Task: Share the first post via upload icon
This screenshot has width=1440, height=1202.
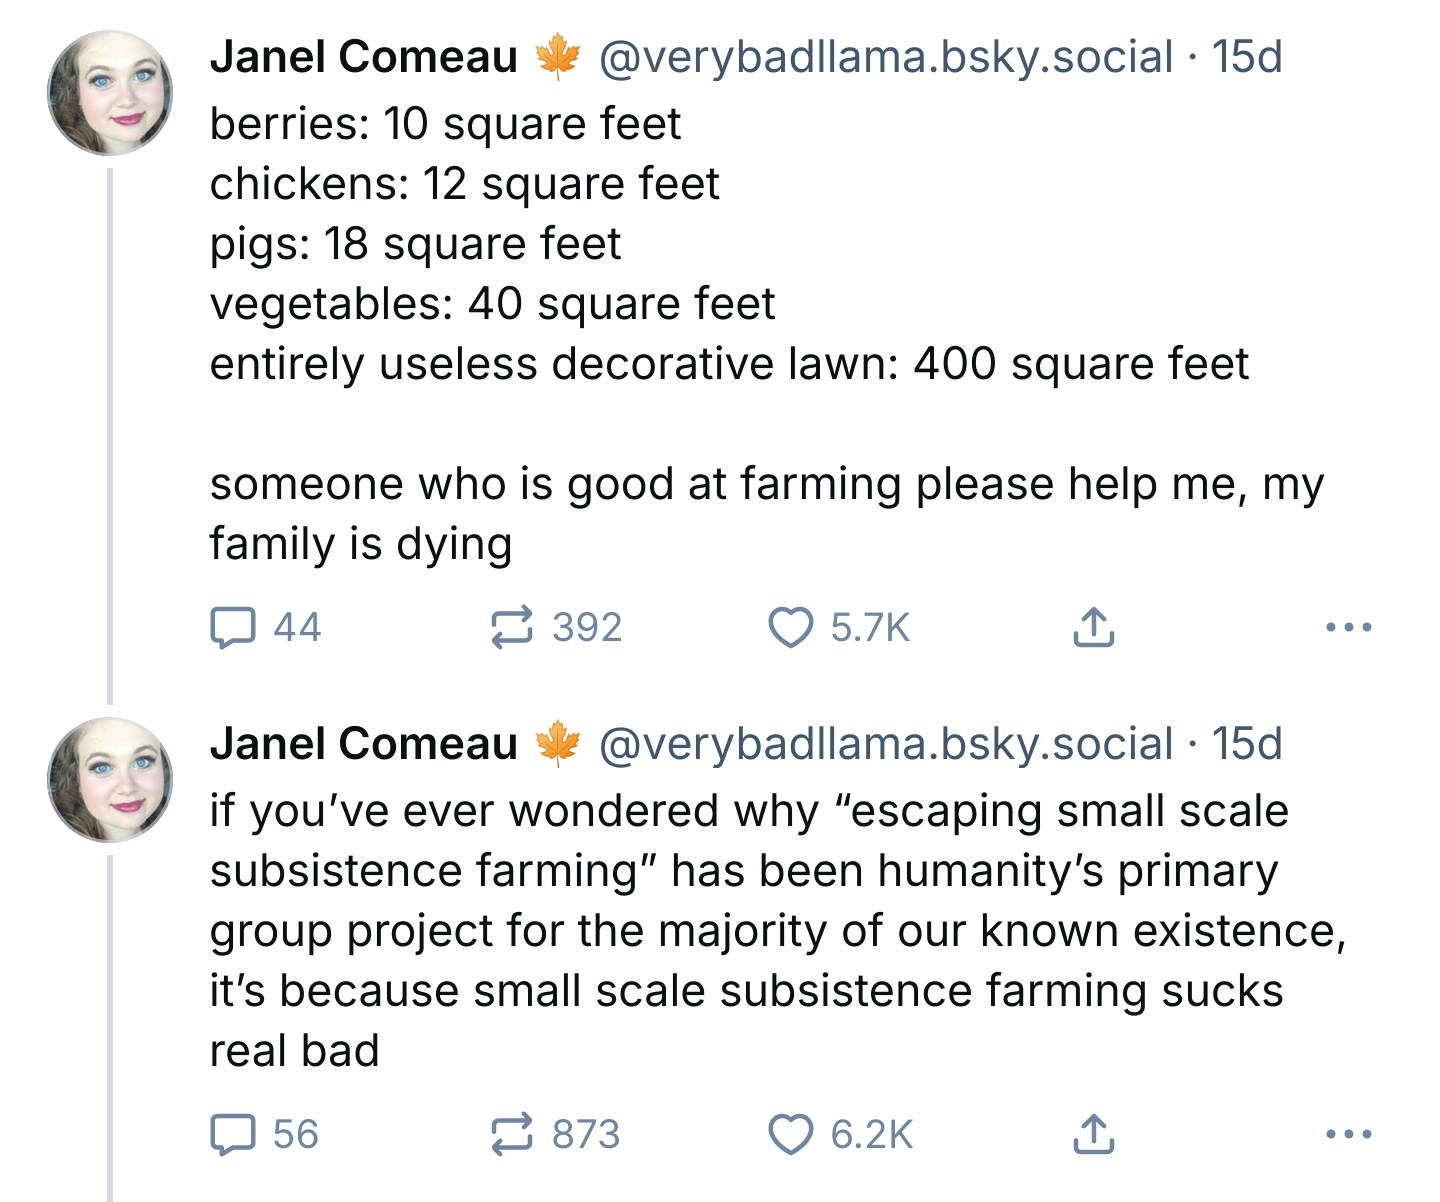Action: point(1093,628)
